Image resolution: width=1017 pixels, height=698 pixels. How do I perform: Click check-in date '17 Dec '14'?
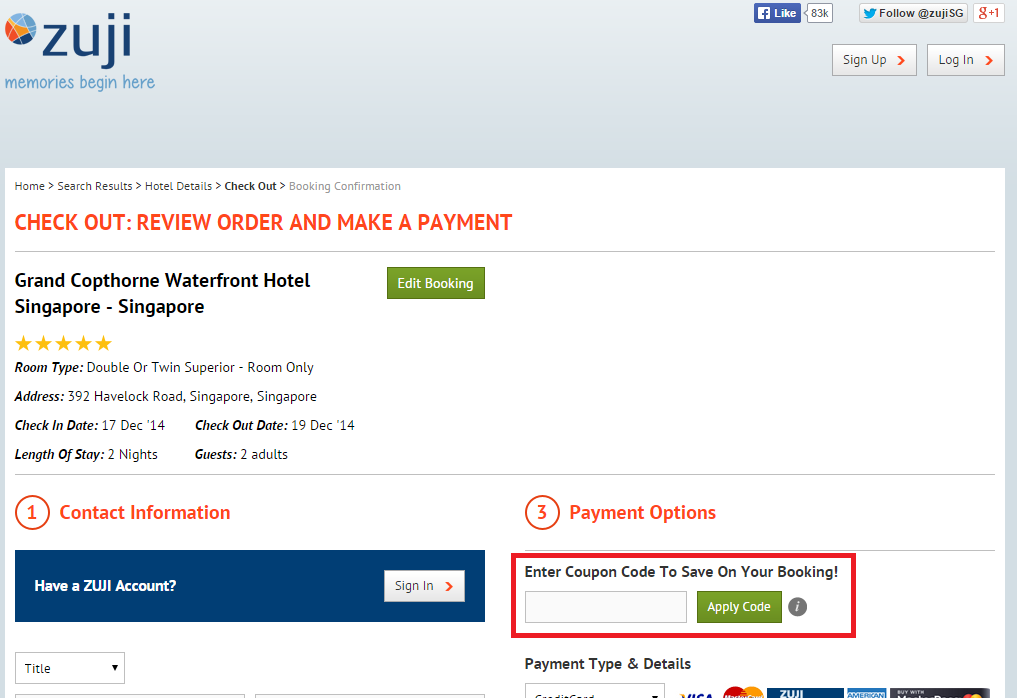[x=134, y=426]
